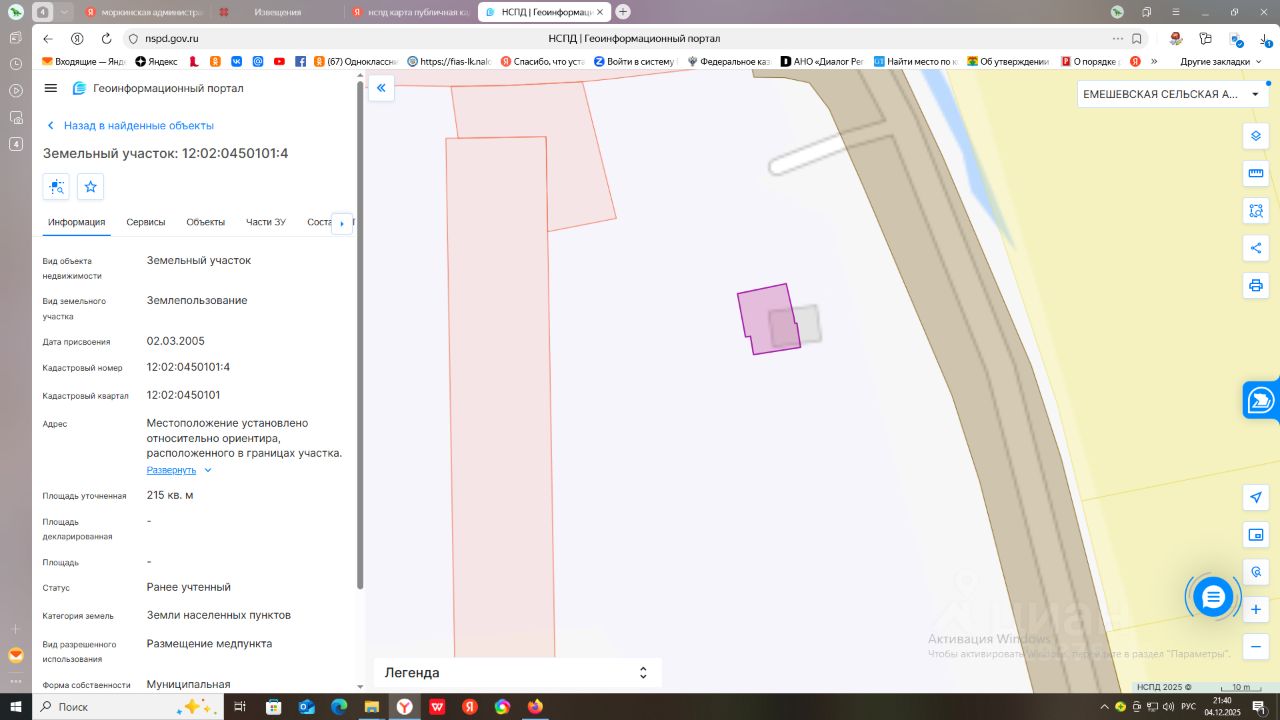Image resolution: width=1280 pixels, height=720 pixels.
Task: Open the map layers panel
Action: coord(1256,136)
